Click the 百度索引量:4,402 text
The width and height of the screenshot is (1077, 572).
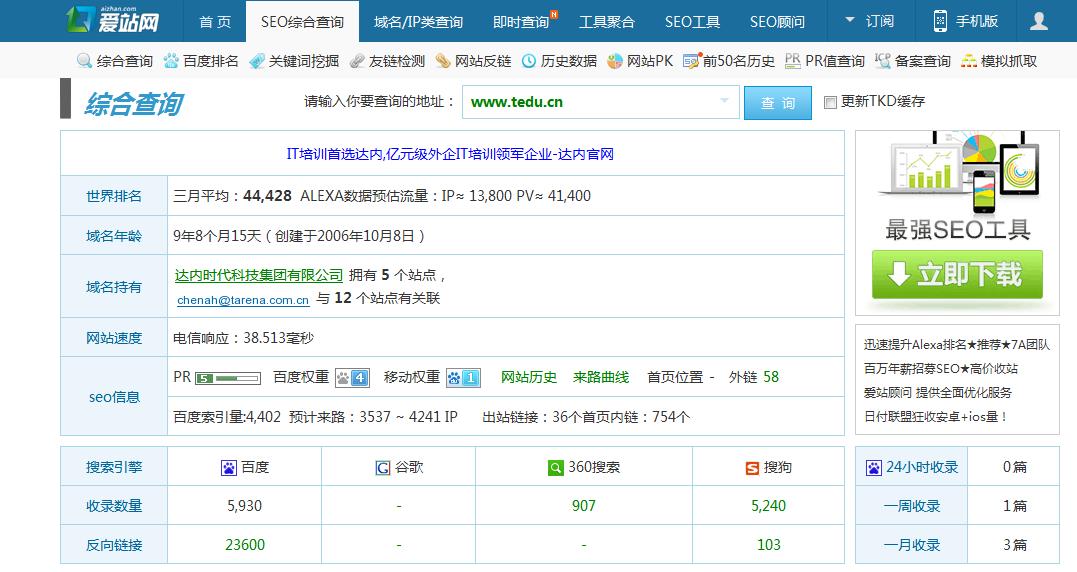(227, 417)
